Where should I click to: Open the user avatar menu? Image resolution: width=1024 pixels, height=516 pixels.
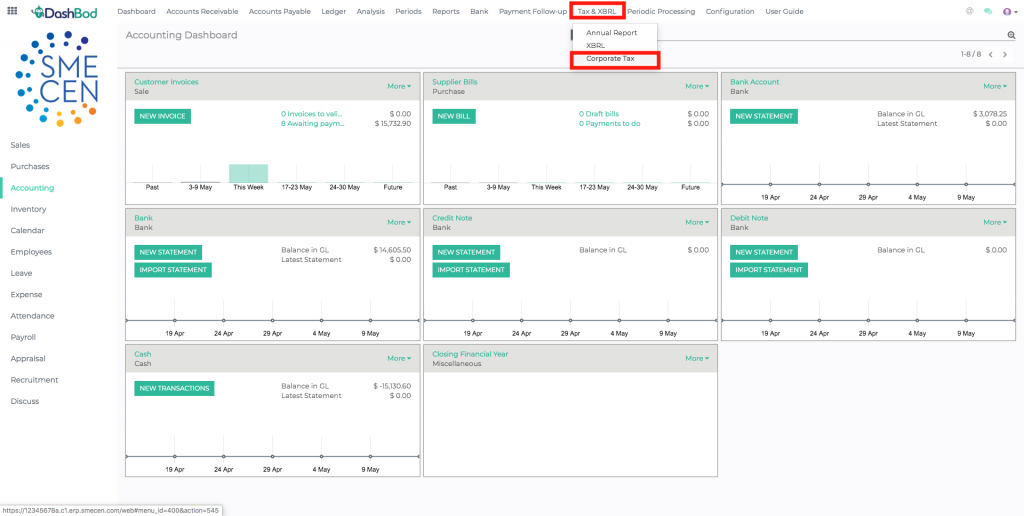click(x=1007, y=11)
